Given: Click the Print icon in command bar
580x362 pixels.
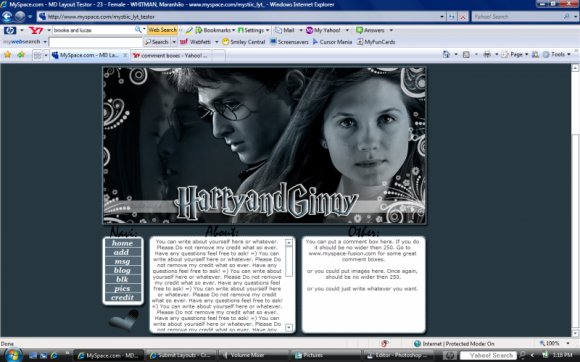Looking at the screenshot, I should tap(487, 55).
